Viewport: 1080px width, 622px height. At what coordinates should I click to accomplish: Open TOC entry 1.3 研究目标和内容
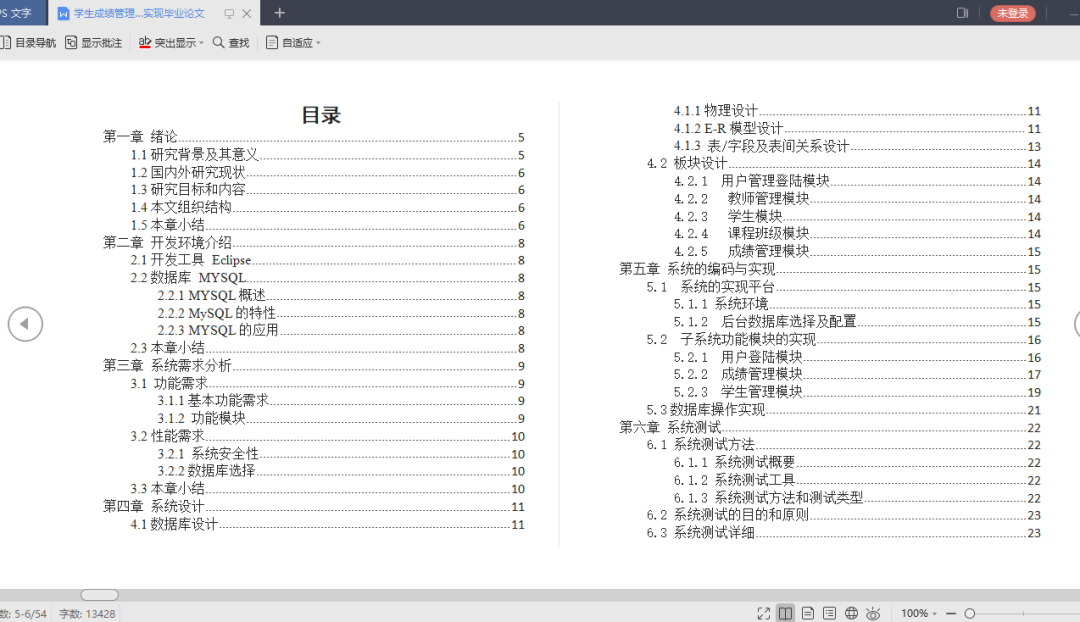[x=327, y=189]
